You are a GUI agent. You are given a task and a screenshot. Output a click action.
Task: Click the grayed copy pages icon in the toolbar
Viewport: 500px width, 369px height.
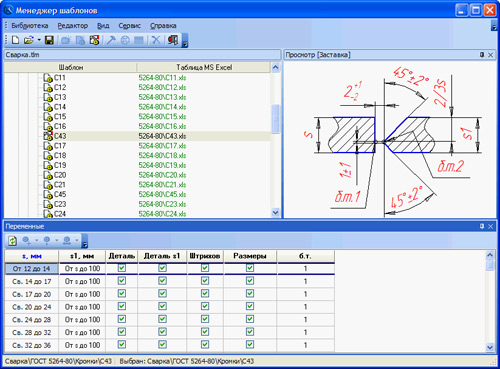80,40
